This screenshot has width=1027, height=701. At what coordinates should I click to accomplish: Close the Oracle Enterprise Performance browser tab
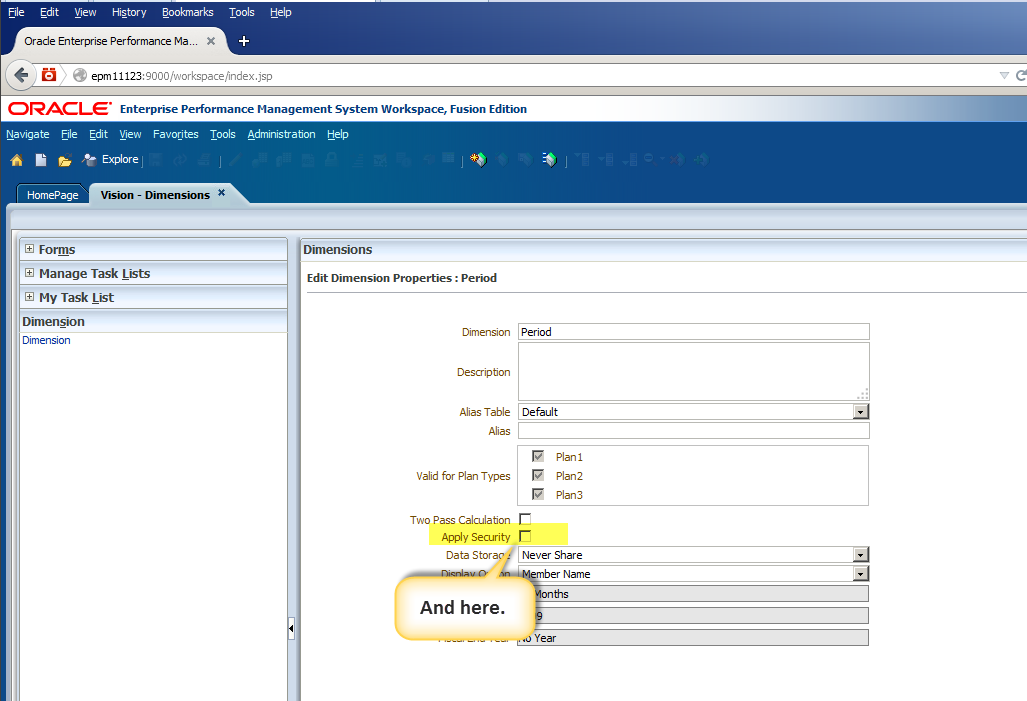(211, 41)
